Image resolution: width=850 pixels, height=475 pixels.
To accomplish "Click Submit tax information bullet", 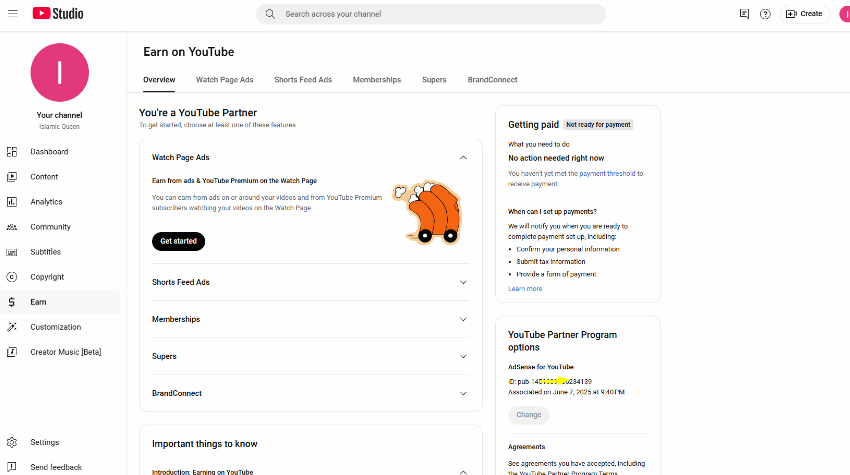I will [550, 261].
